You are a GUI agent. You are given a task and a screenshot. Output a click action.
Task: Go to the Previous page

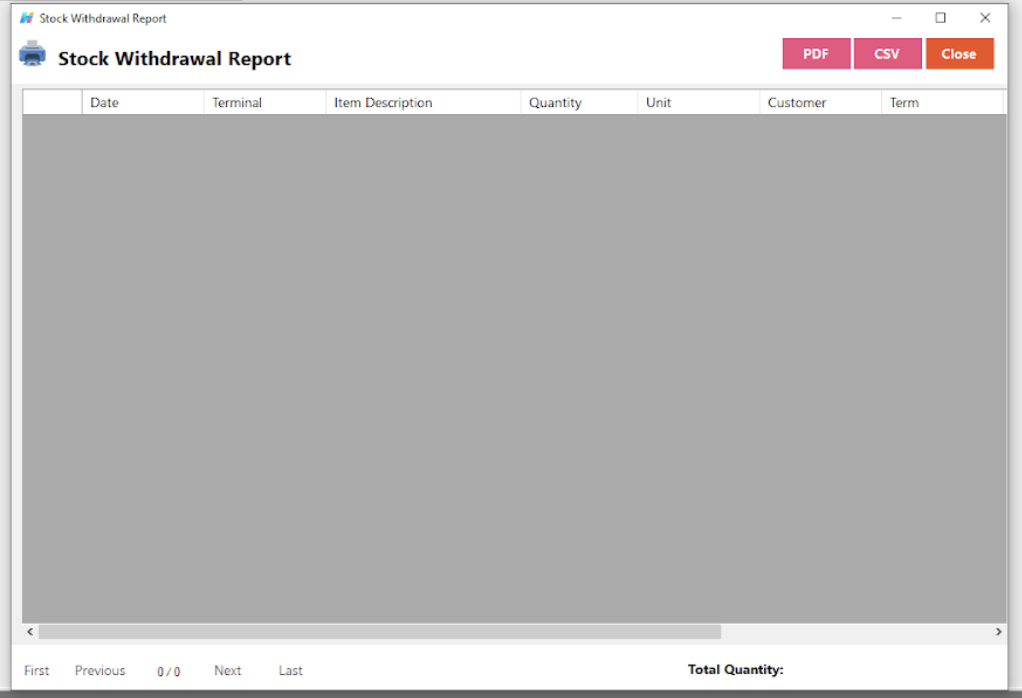100,671
